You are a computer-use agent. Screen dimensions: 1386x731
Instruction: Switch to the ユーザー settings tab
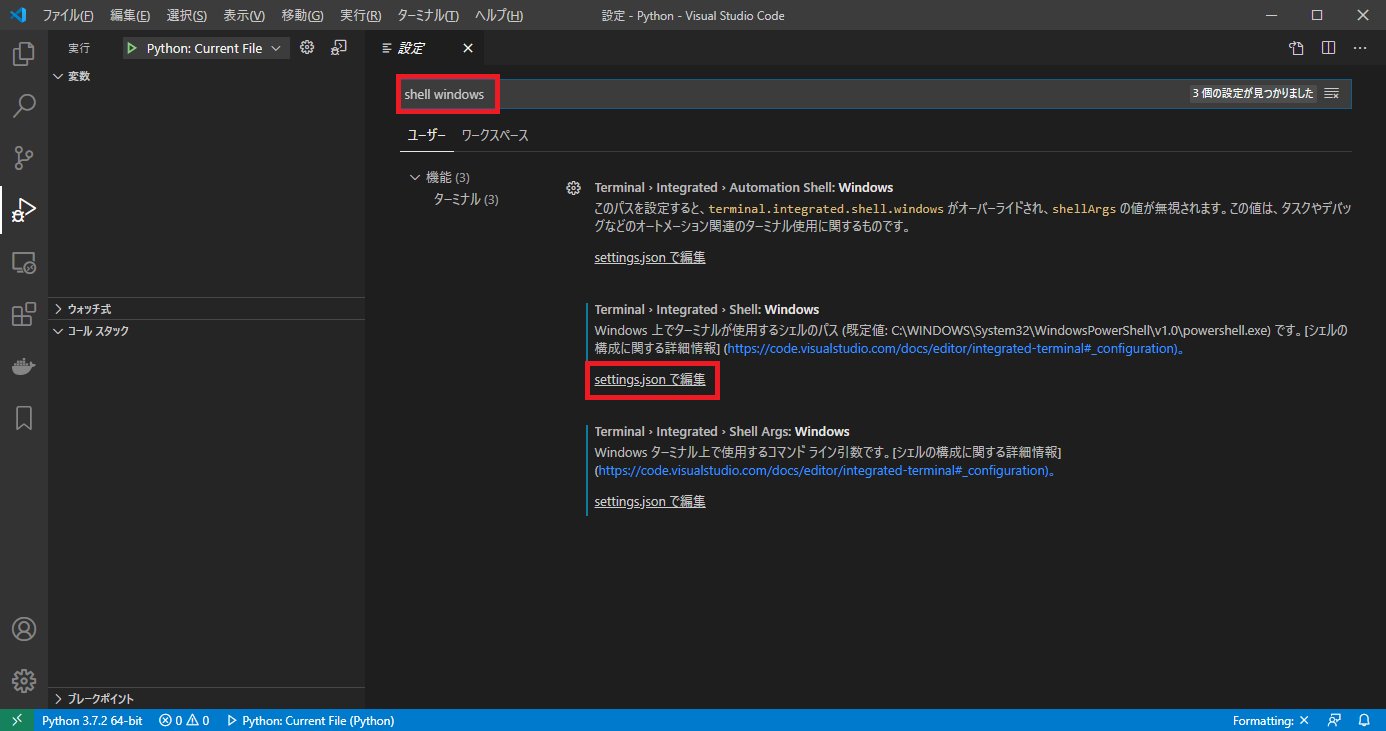click(x=427, y=135)
